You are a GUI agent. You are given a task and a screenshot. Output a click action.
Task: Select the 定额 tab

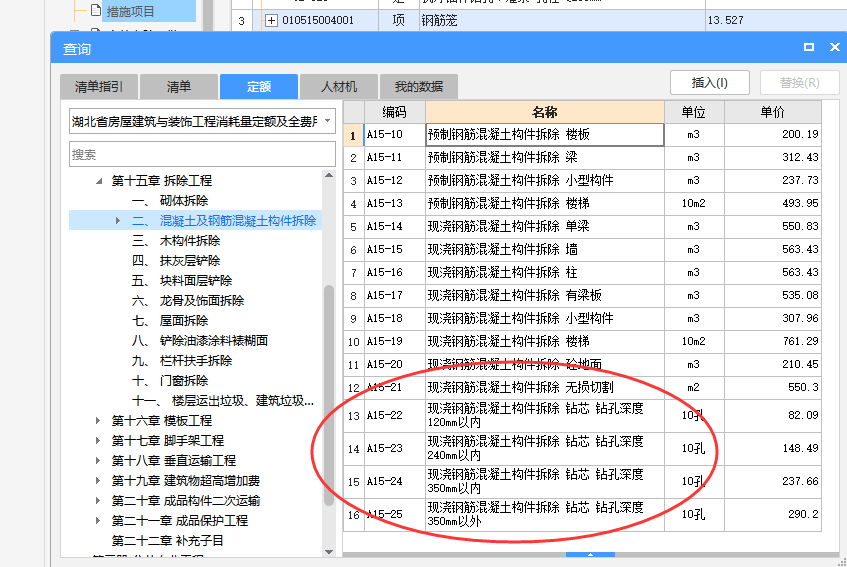coord(259,86)
